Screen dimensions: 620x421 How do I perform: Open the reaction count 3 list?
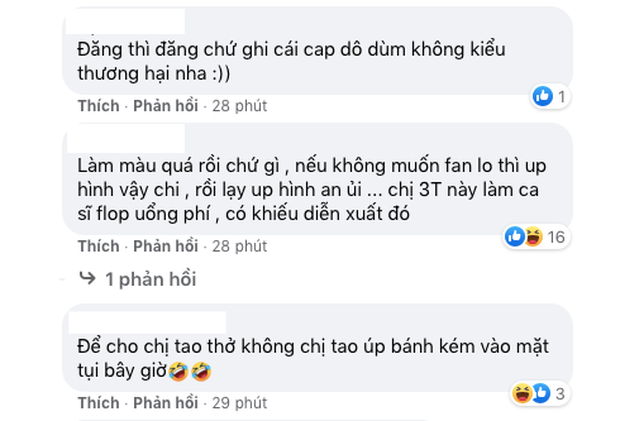[560, 394]
